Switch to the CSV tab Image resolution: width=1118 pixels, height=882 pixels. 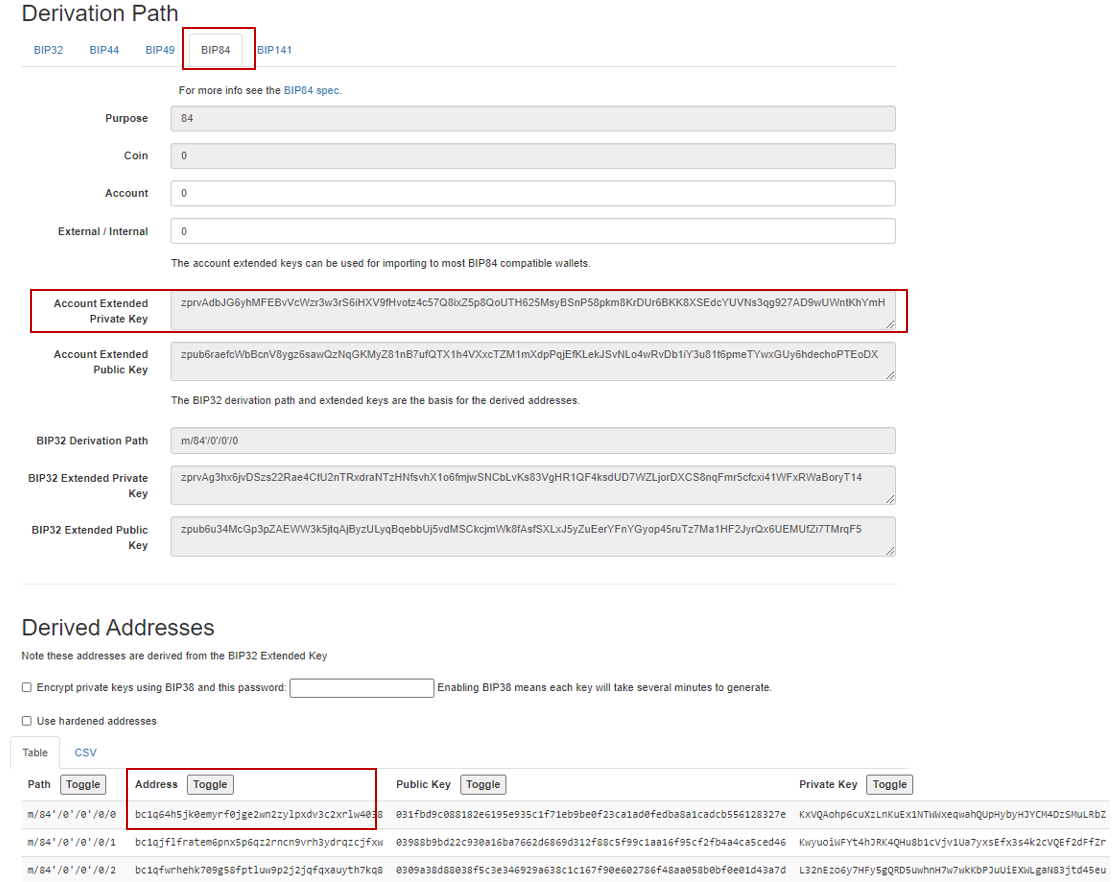tap(86, 753)
